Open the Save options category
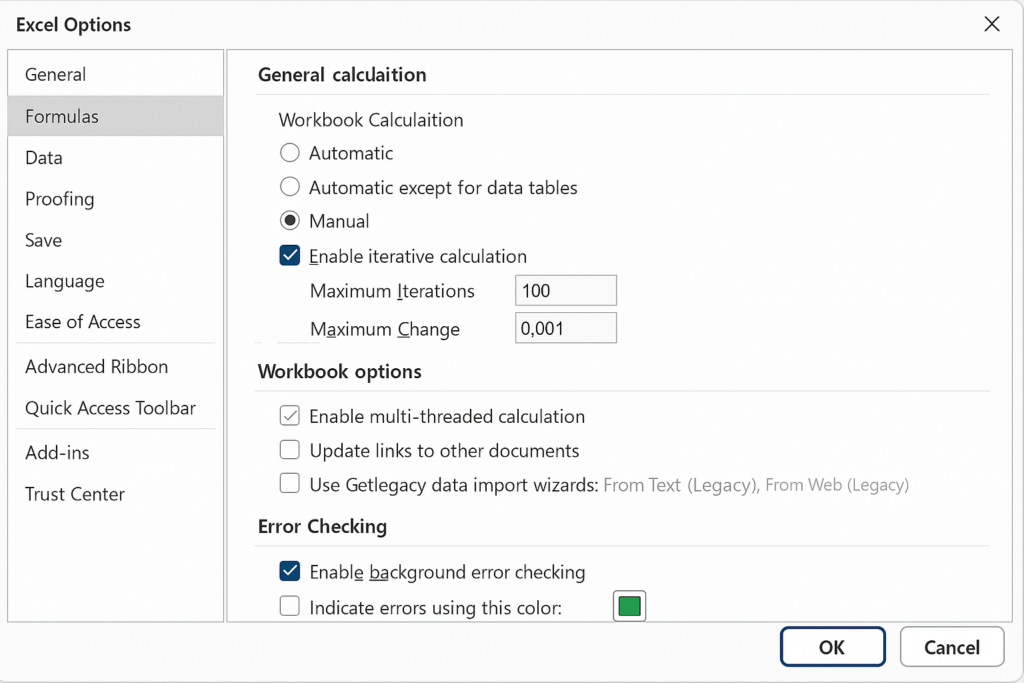The image size is (1024, 683). 44,241
